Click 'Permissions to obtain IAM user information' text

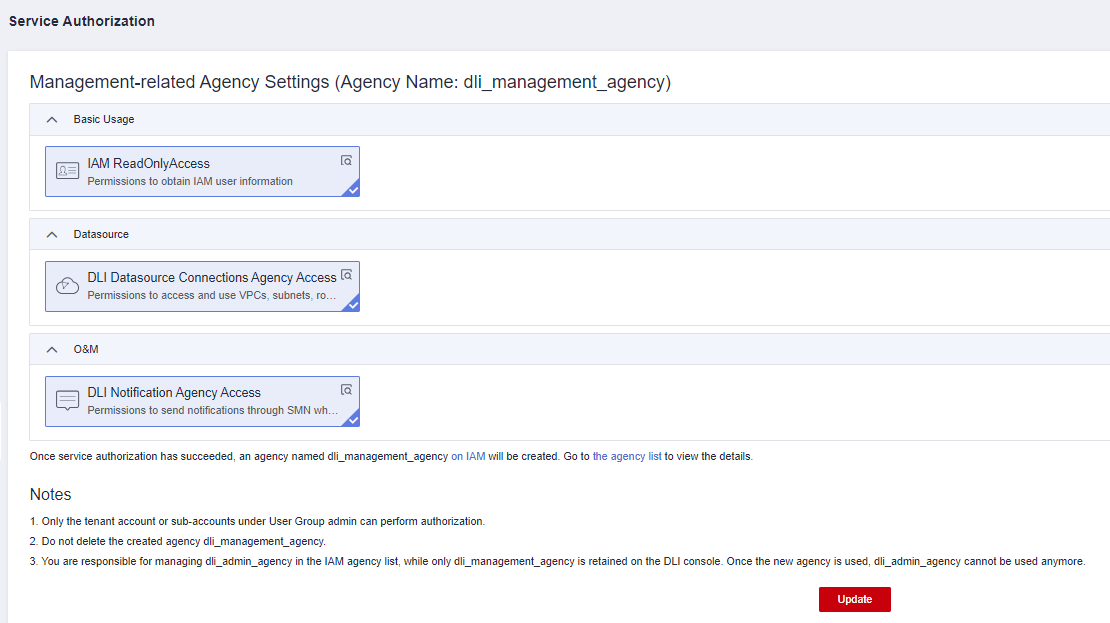click(190, 181)
